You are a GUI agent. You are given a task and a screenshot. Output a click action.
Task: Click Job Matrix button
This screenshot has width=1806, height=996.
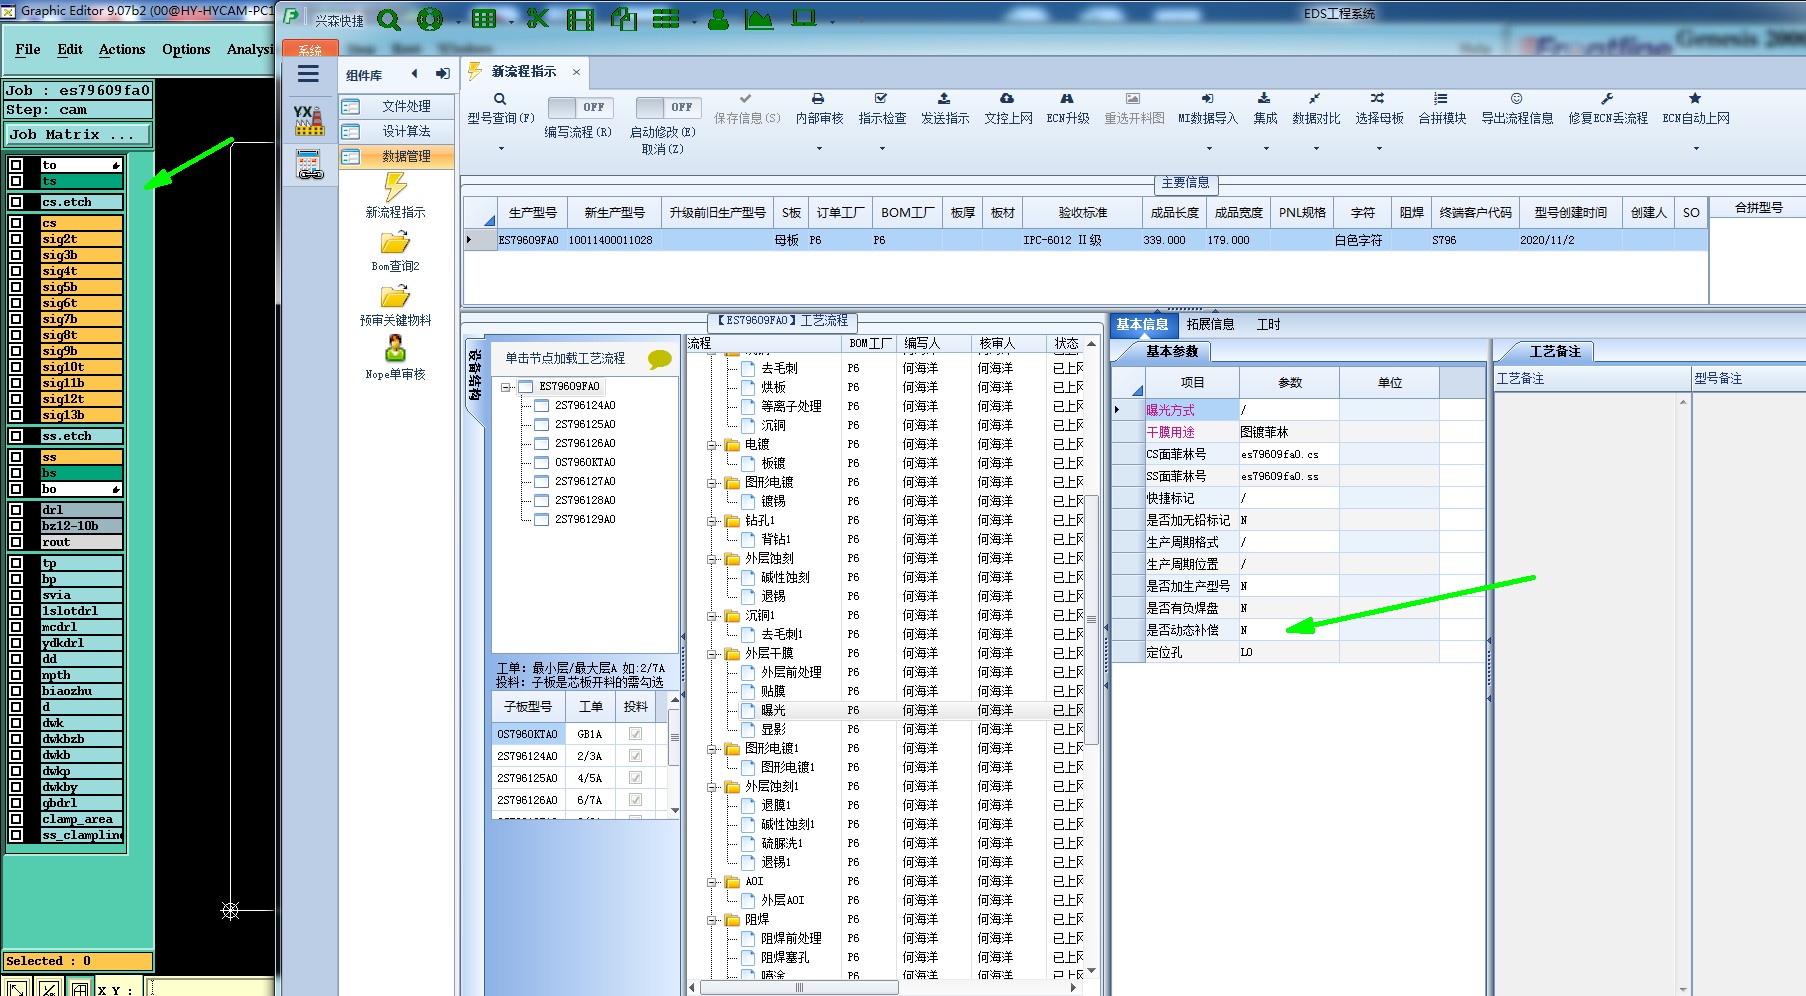click(78, 134)
